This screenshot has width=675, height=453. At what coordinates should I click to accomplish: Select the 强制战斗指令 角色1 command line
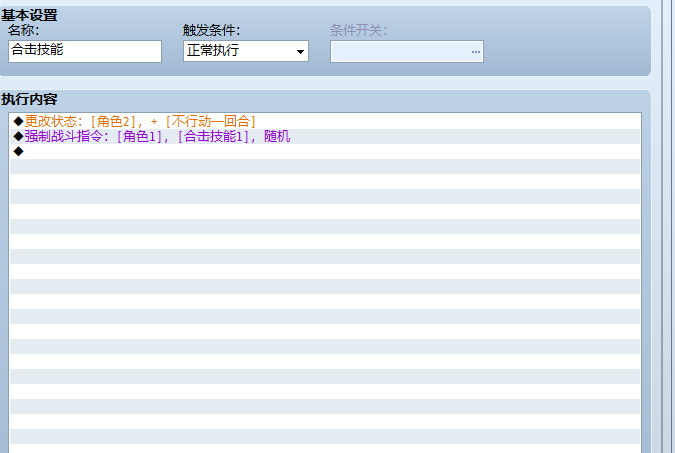point(325,137)
